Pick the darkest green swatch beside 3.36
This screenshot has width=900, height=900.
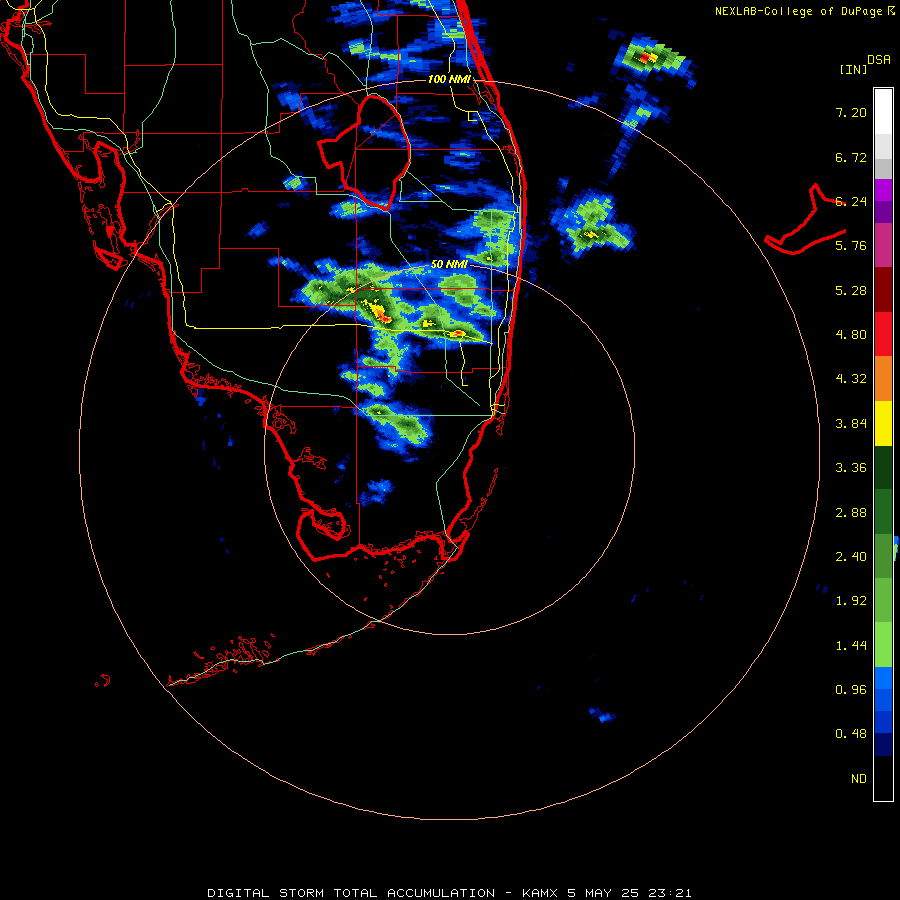click(883, 468)
